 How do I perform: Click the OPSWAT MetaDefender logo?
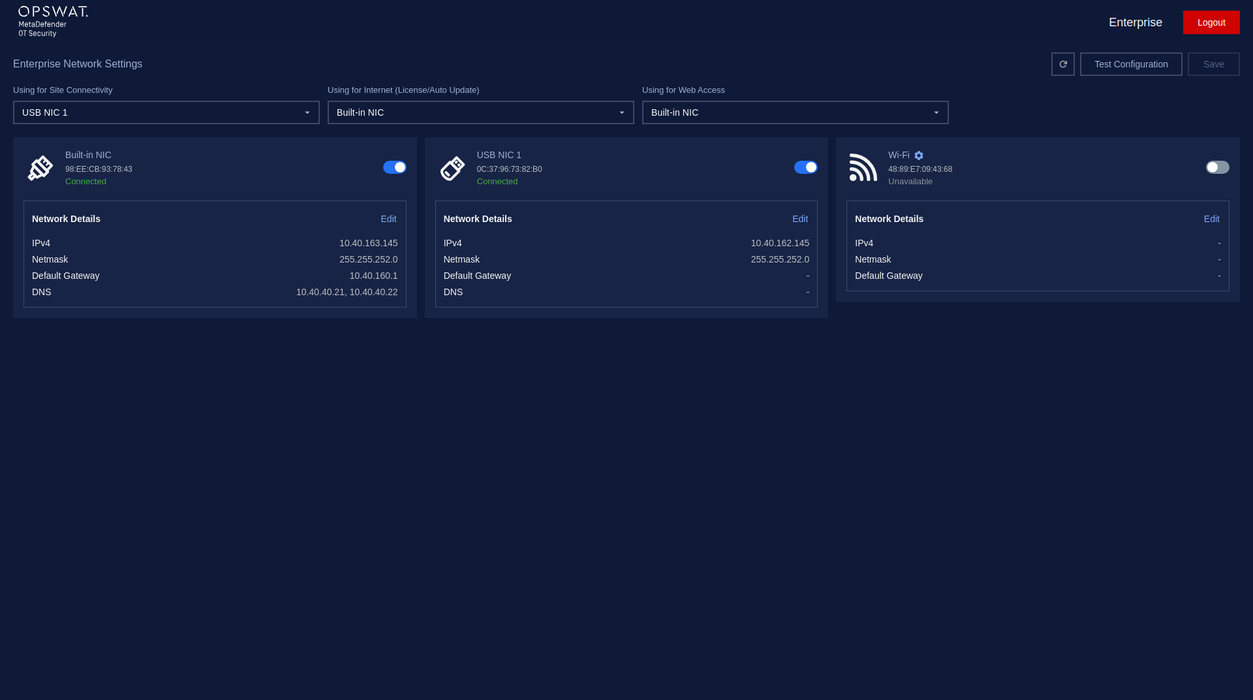point(53,21)
